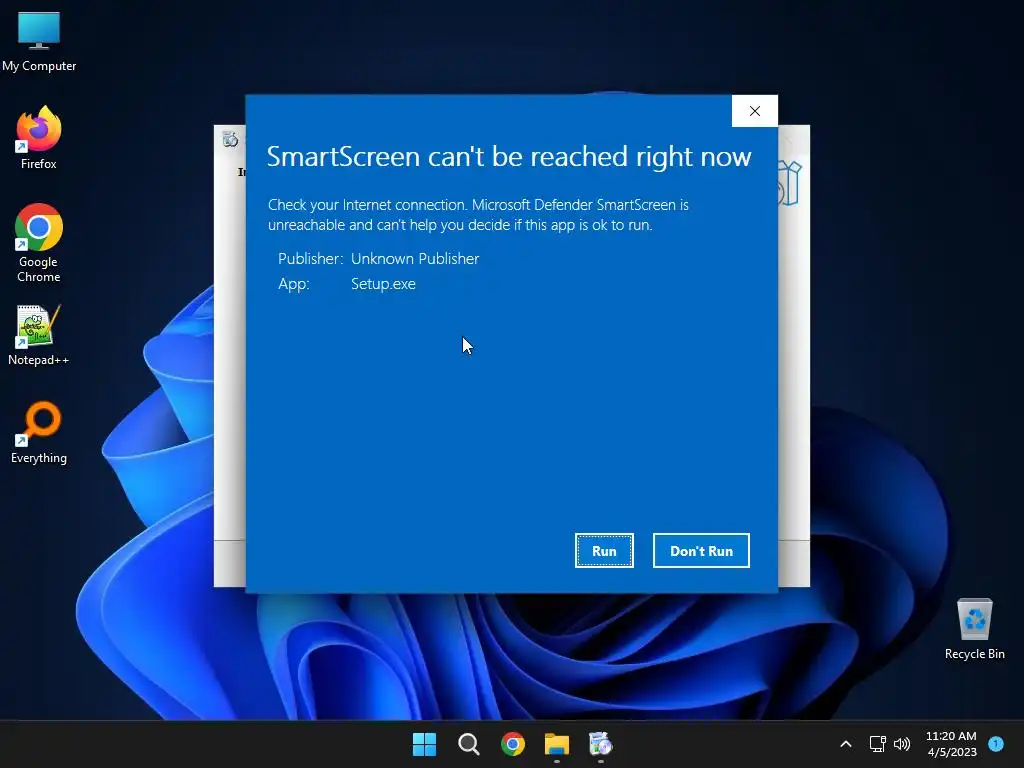Close the SmartScreen dialog with X

pos(754,111)
